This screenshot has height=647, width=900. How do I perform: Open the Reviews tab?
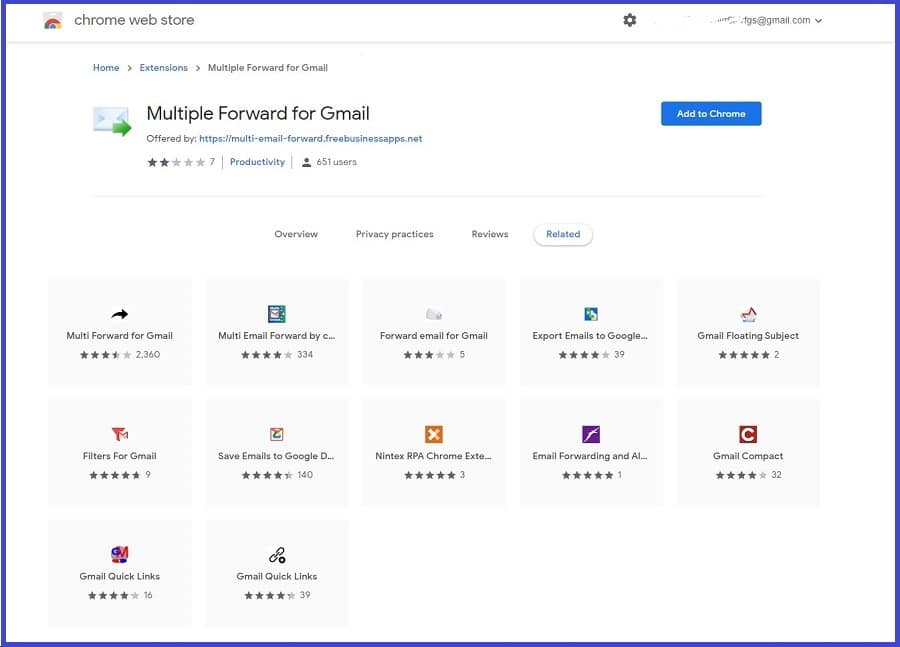tap(490, 234)
